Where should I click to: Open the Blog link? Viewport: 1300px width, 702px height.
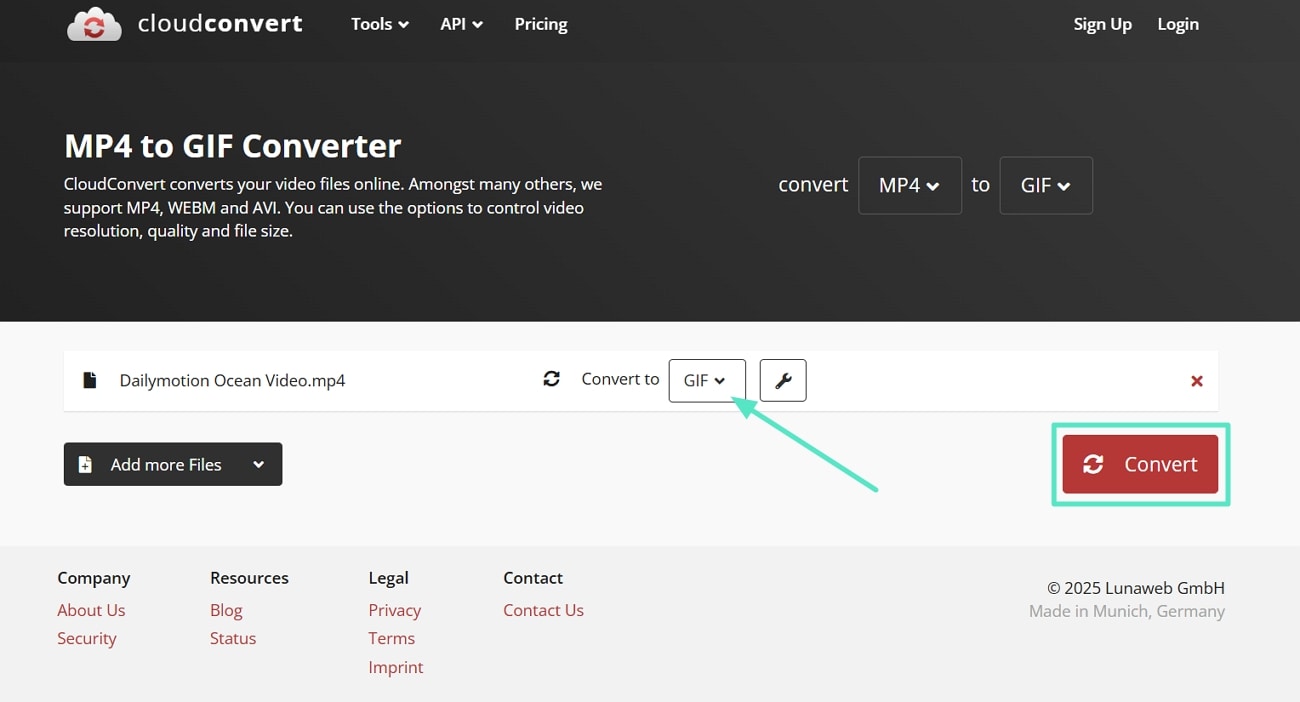tap(226, 610)
